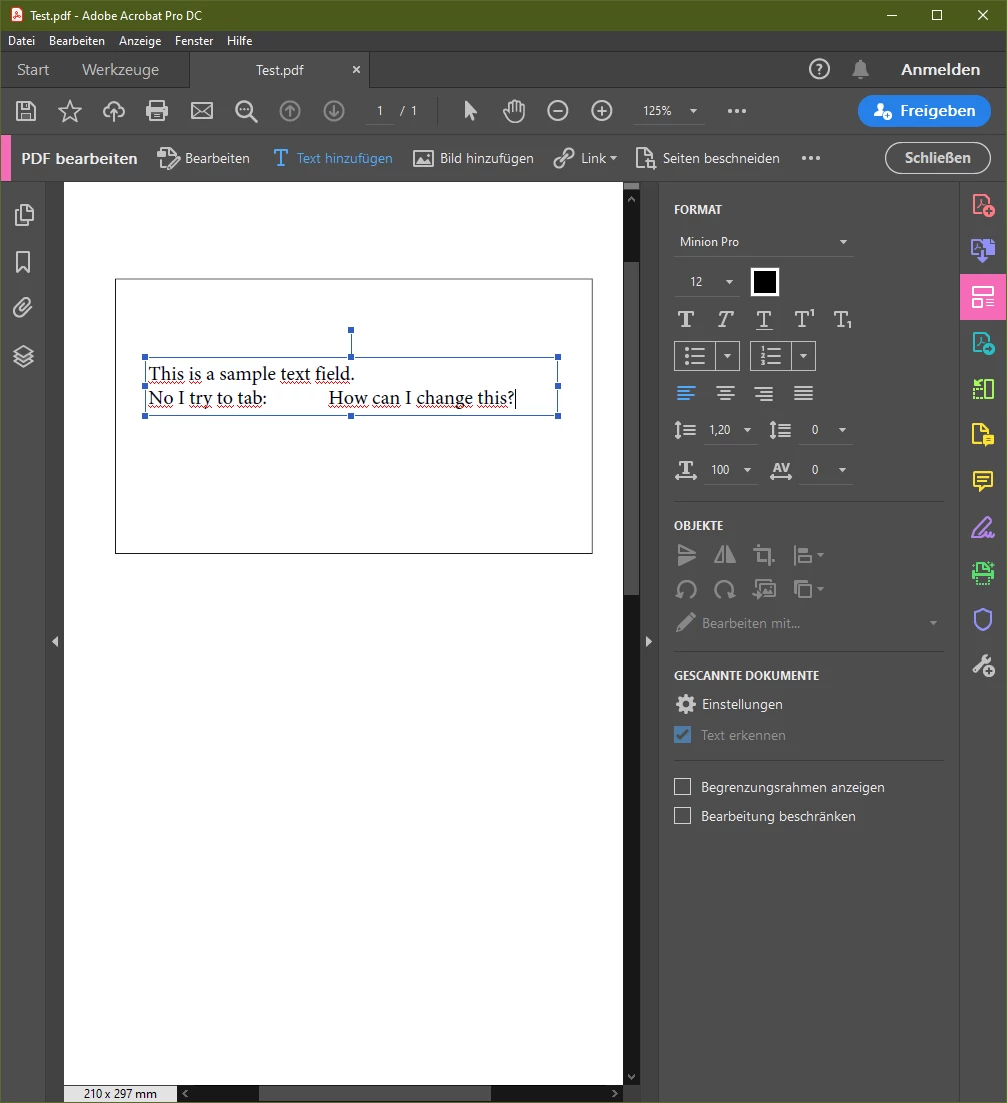Open the Datei menu

(22, 41)
